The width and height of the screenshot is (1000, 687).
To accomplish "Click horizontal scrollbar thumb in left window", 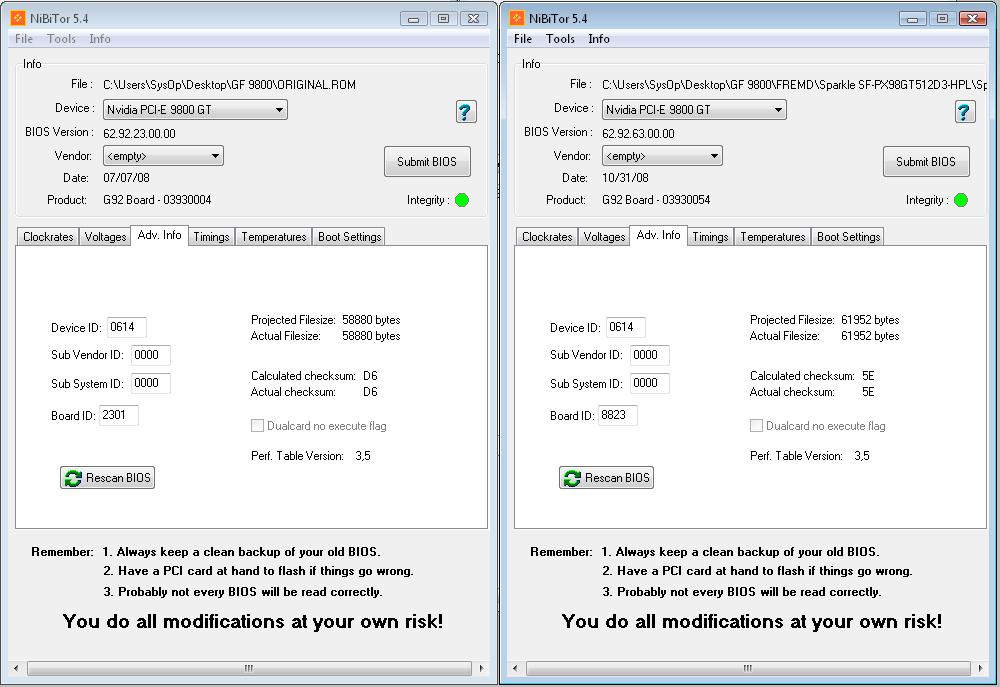I will click(x=249, y=668).
